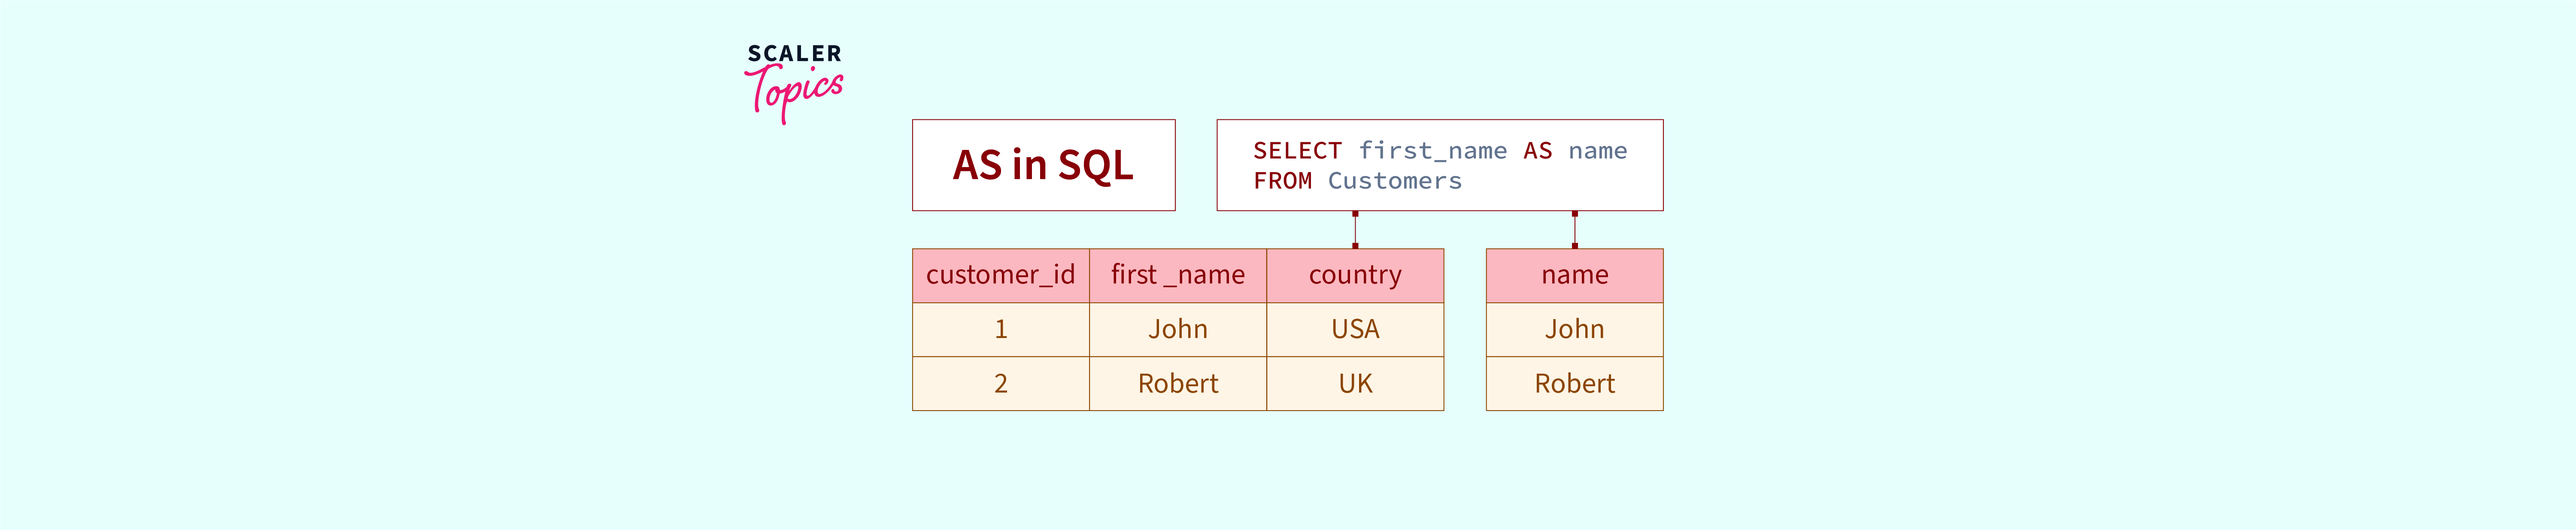Click the UK country cell
The image size is (2576, 530).
(x=1355, y=383)
